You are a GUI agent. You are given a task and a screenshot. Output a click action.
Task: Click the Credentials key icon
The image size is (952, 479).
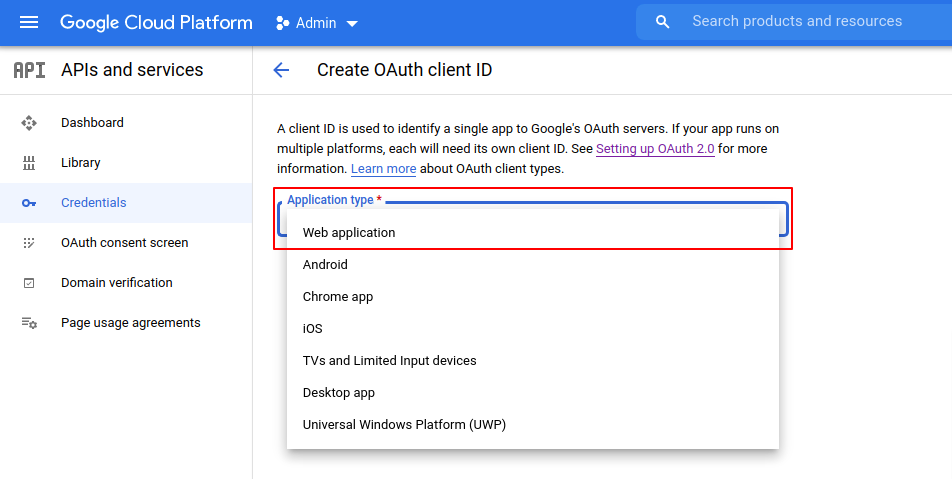[x=29, y=203]
